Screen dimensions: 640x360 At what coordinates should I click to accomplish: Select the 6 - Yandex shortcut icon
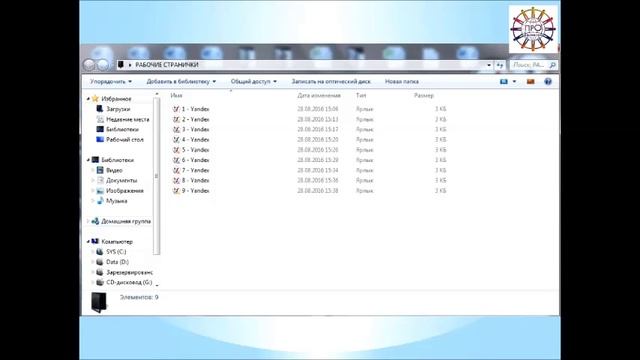[176, 160]
